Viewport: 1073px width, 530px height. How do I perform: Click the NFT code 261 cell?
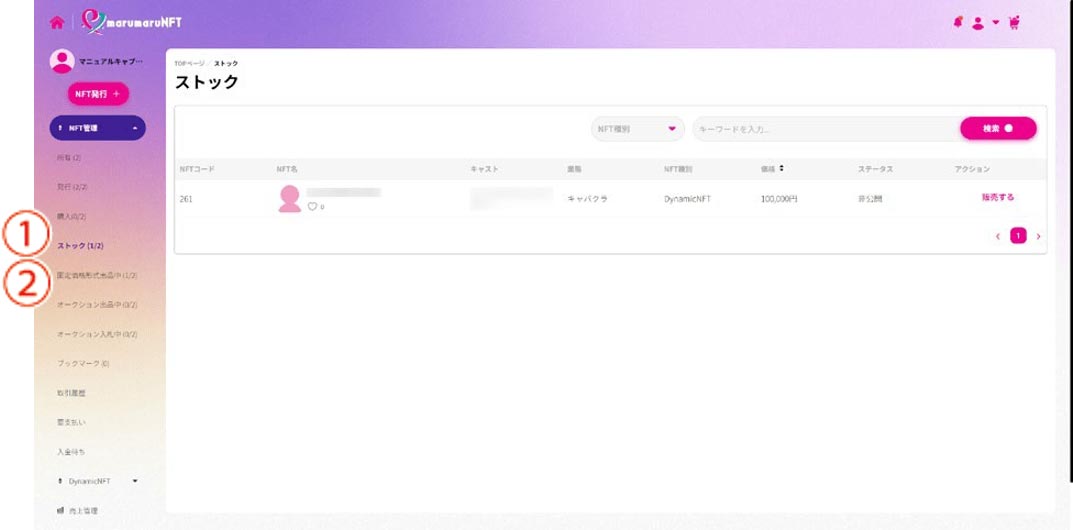(x=186, y=199)
